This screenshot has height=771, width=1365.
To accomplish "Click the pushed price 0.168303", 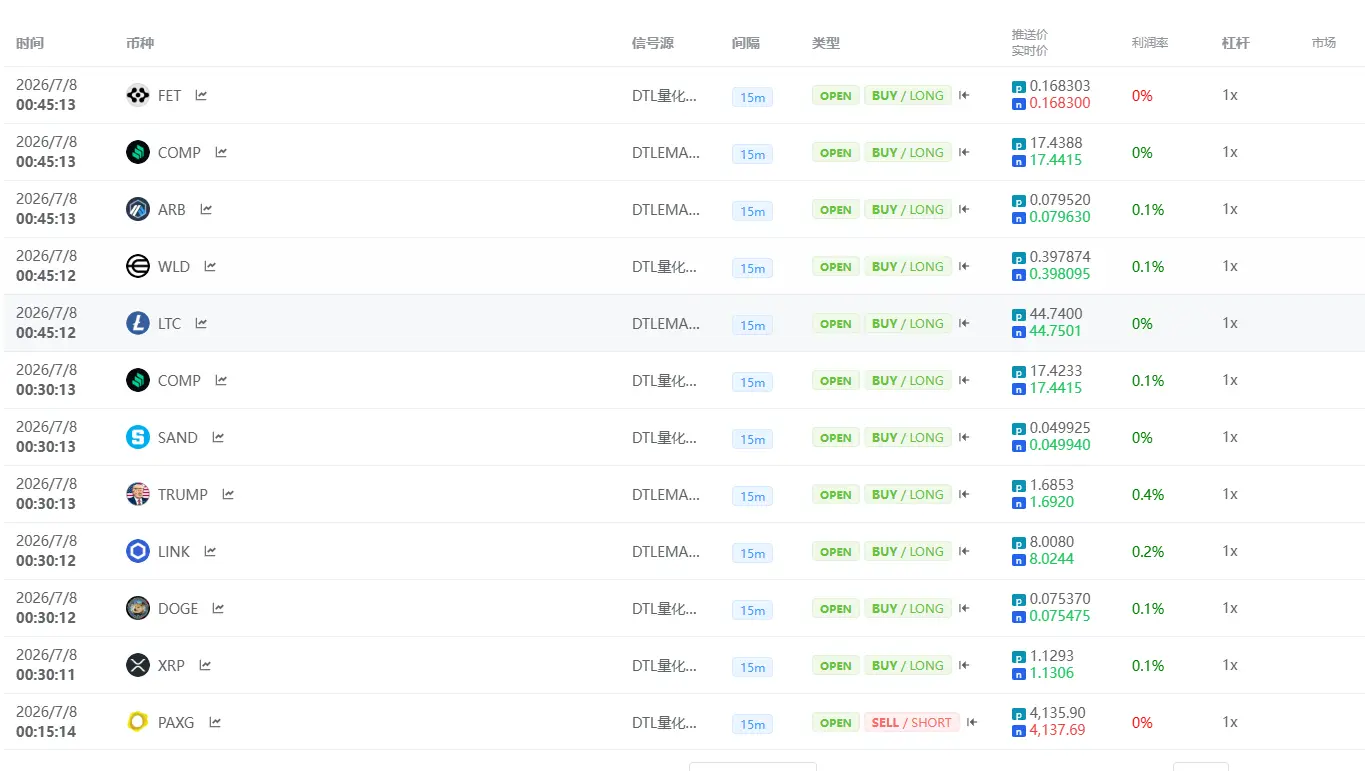I will click(x=1060, y=86).
